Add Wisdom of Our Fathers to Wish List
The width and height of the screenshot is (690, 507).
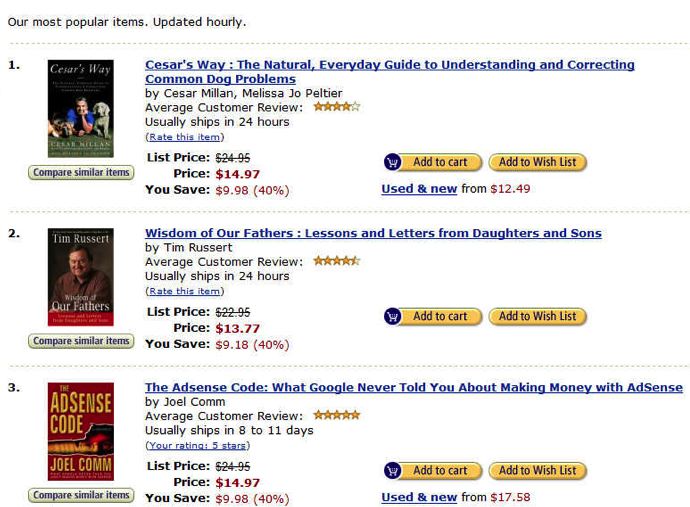tap(537, 316)
